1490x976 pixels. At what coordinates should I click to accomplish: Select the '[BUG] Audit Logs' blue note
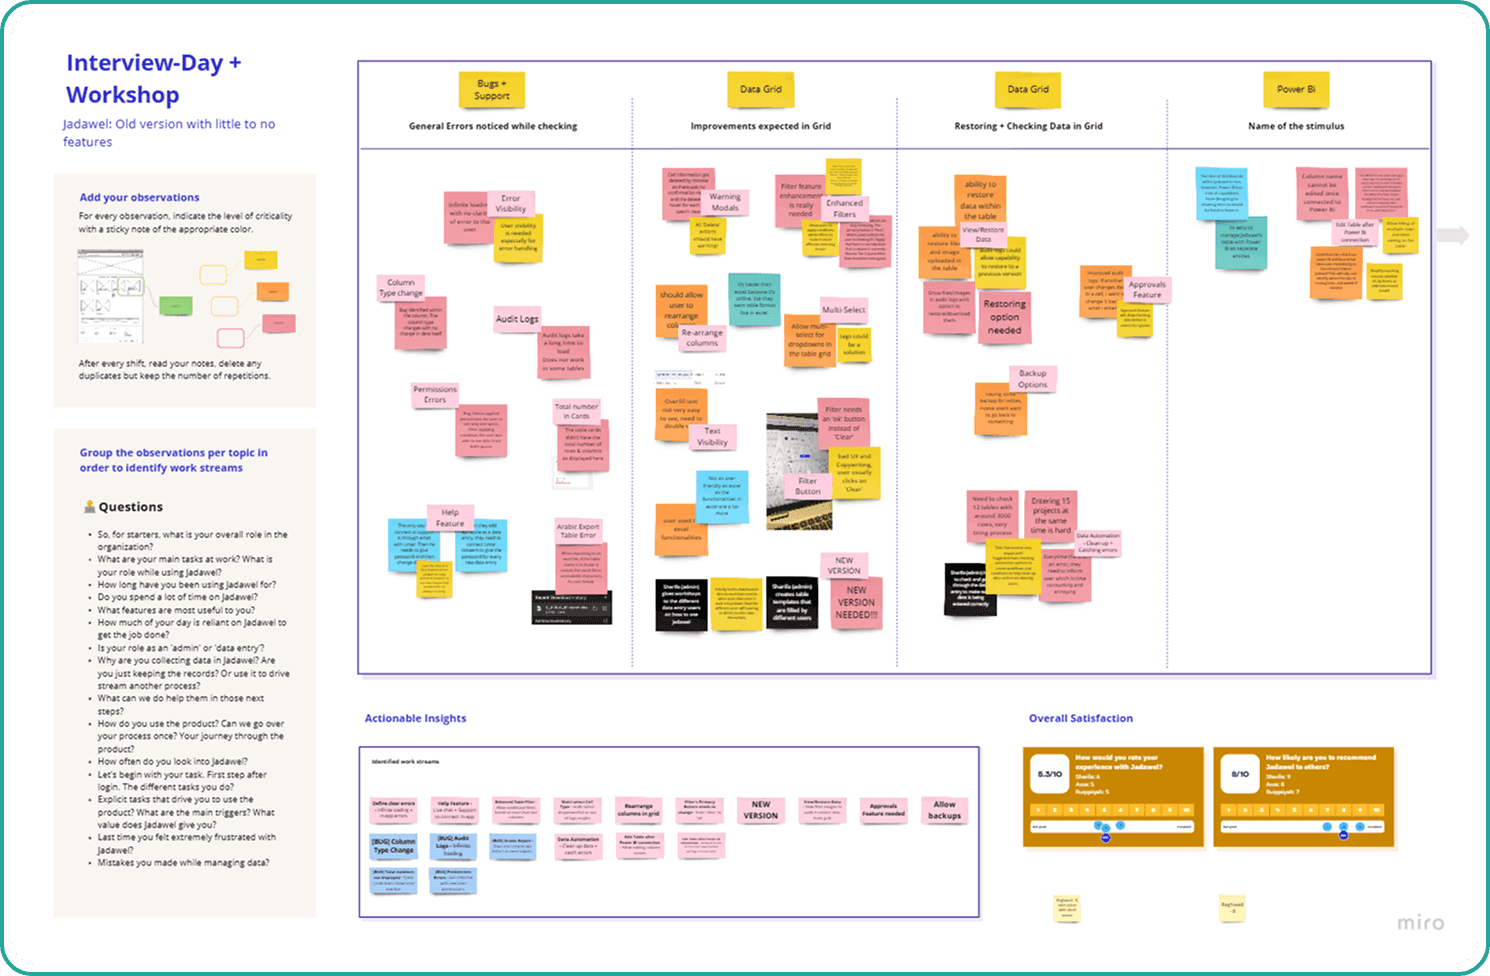453,846
